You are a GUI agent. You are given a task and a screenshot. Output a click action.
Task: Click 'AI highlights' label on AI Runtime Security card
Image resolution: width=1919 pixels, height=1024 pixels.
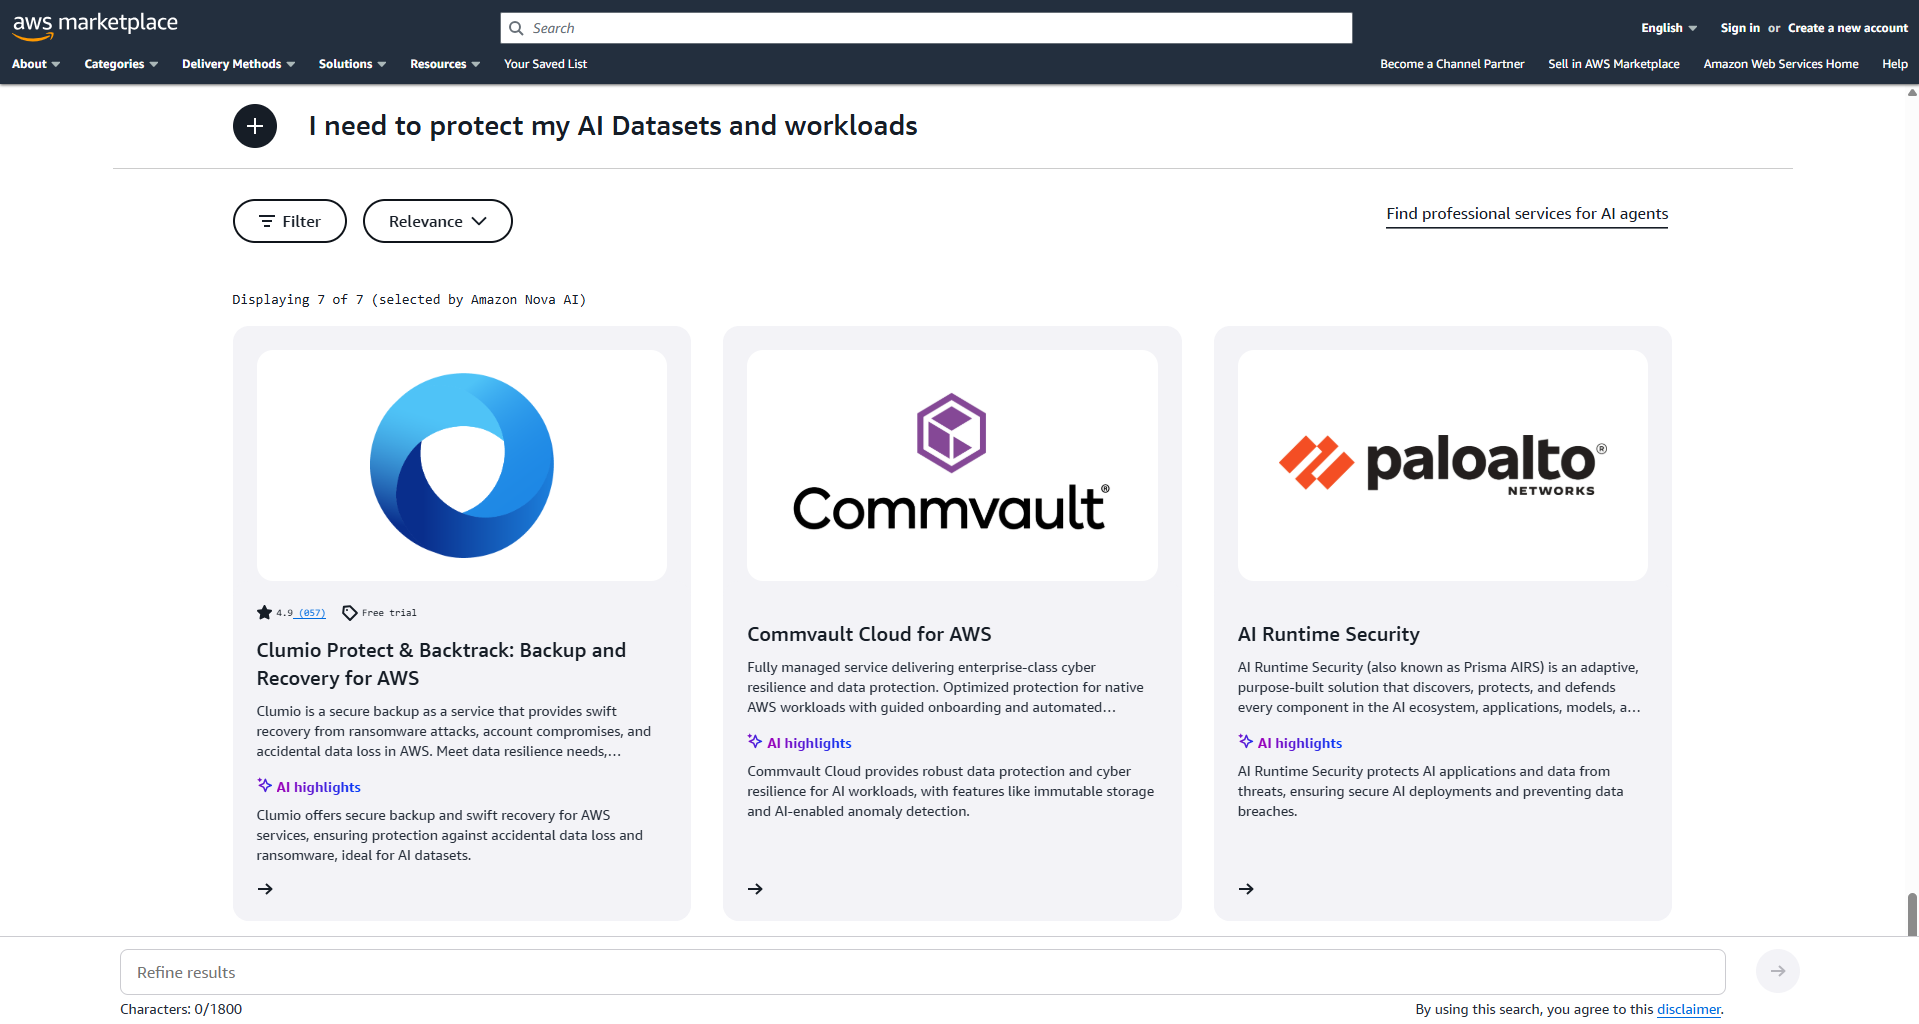[x=1300, y=743]
